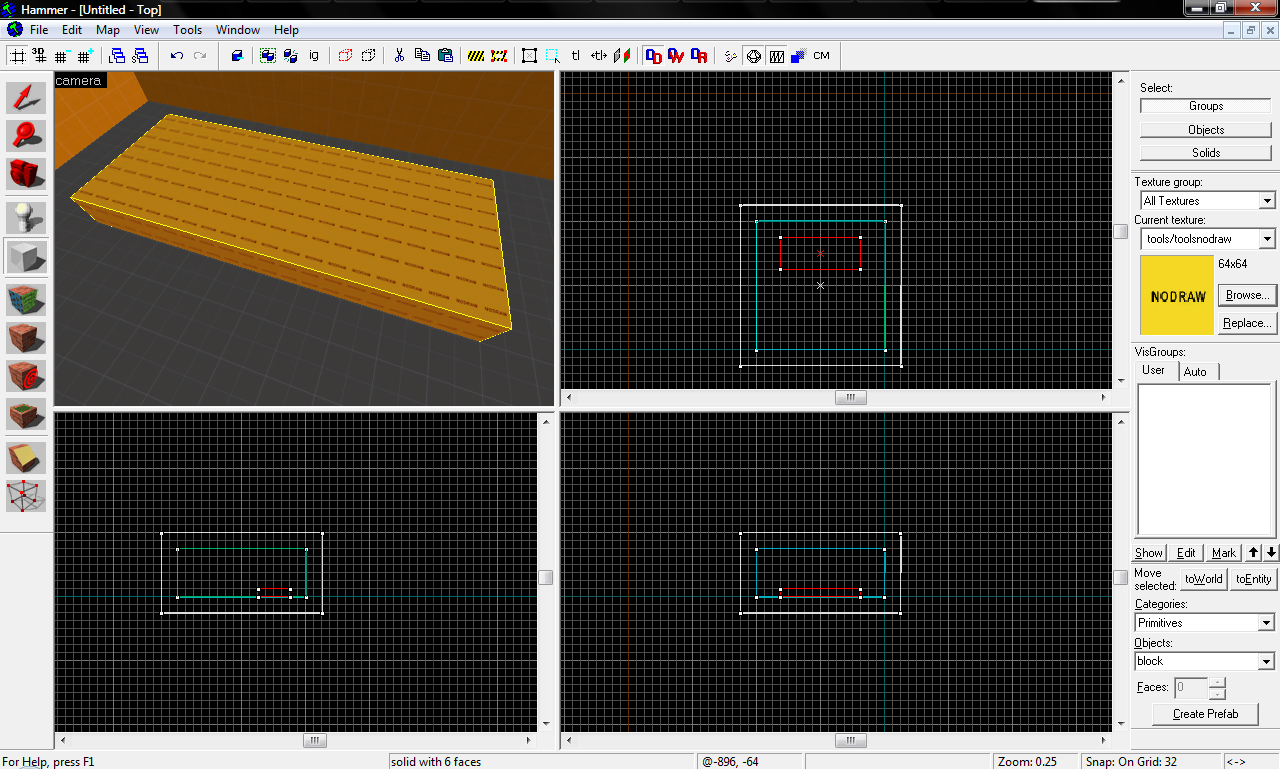The height and width of the screenshot is (769, 1280).
Task: Click the Carve with selected objects icon
Action: pos(237,56)
